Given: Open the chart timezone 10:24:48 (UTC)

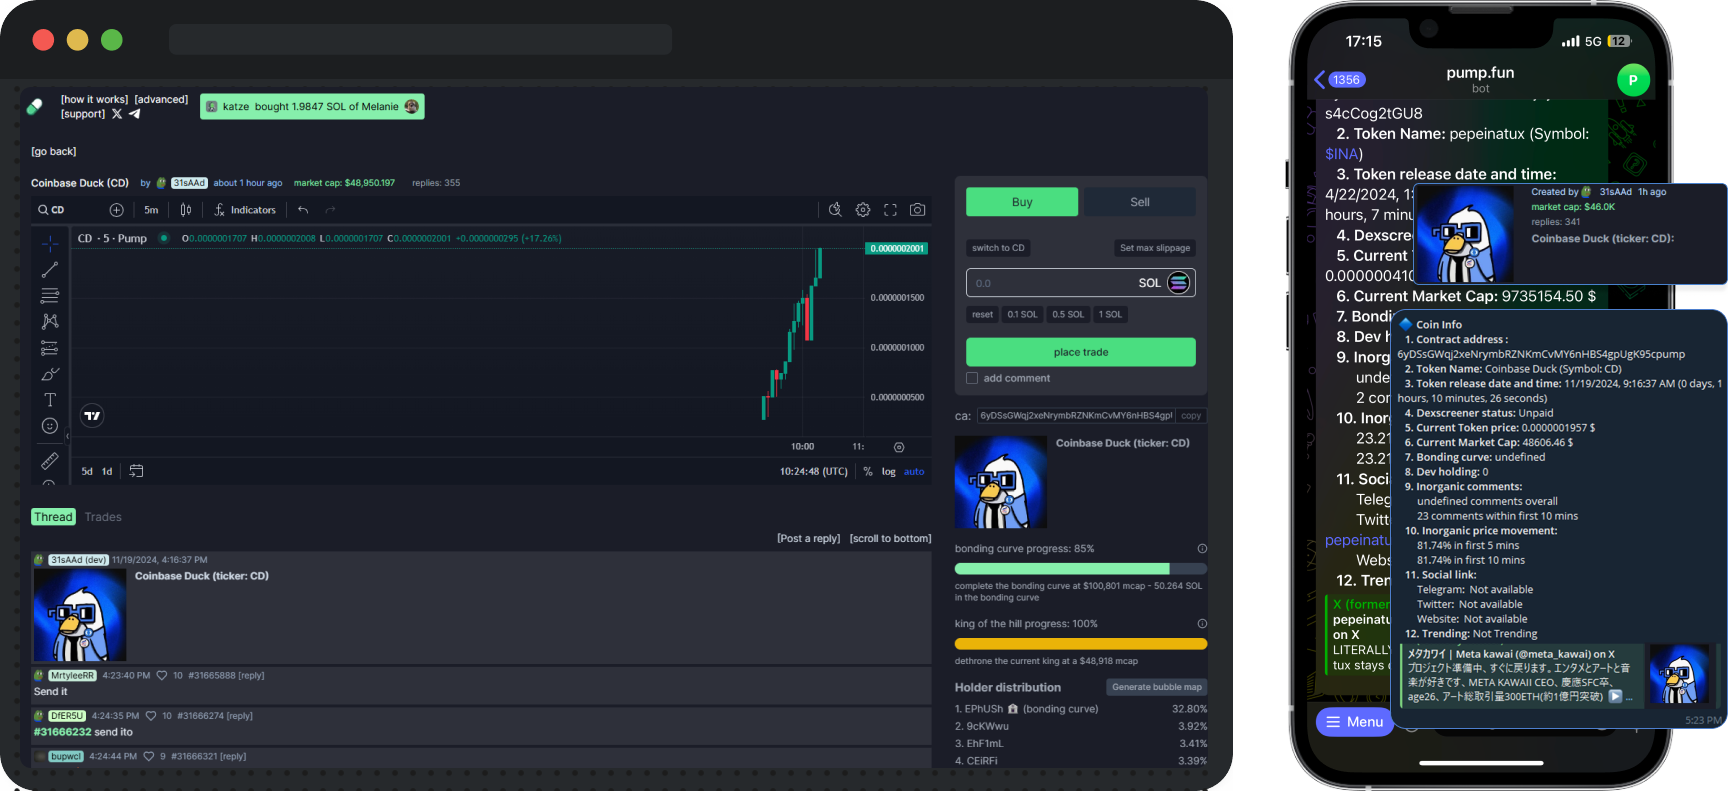Looking at the screenshot, I should pos(813,471).
